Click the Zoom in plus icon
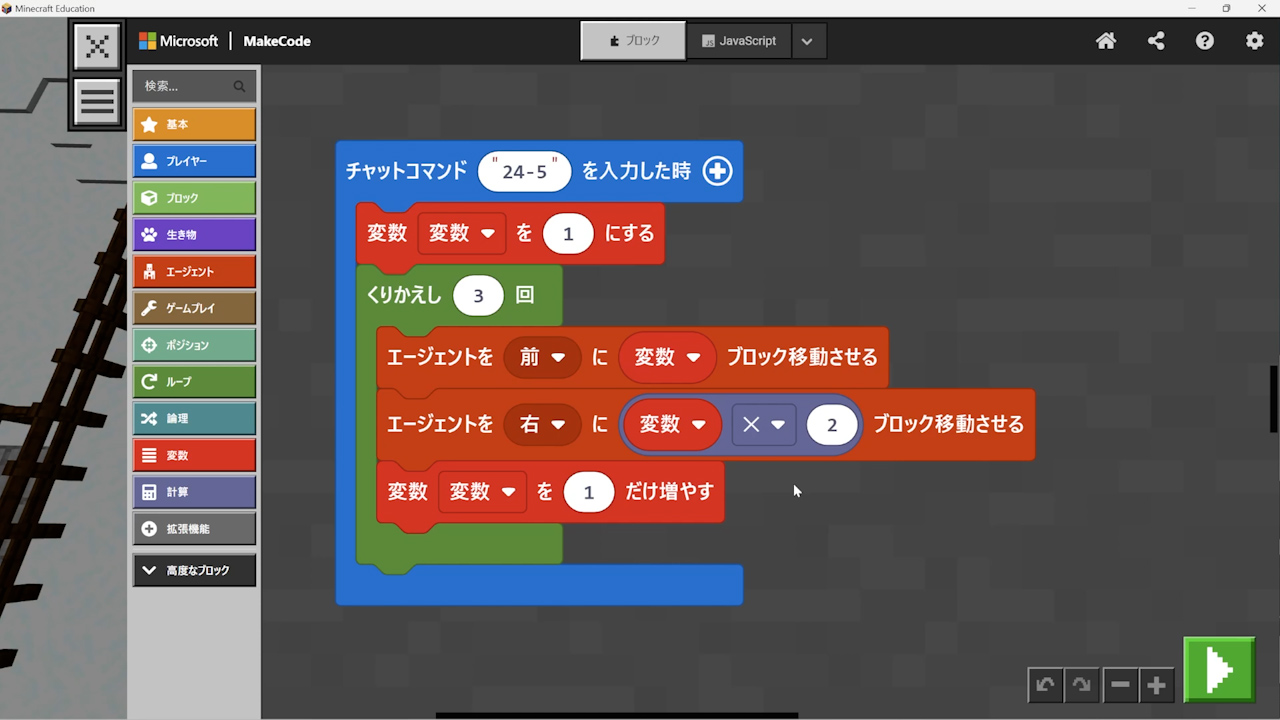1280x720 pixels. tap(1157, 685)
